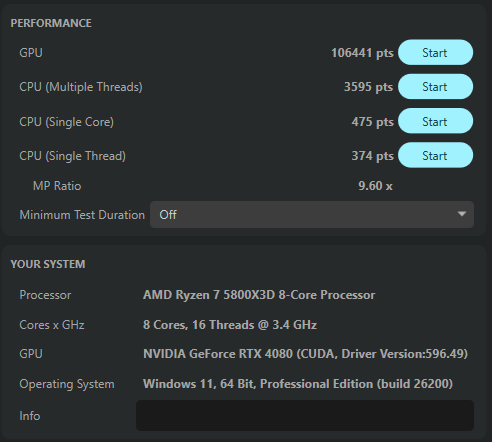Click the Single Core score 475 pts
Screen dimensions: 492x442
point(373,122)
